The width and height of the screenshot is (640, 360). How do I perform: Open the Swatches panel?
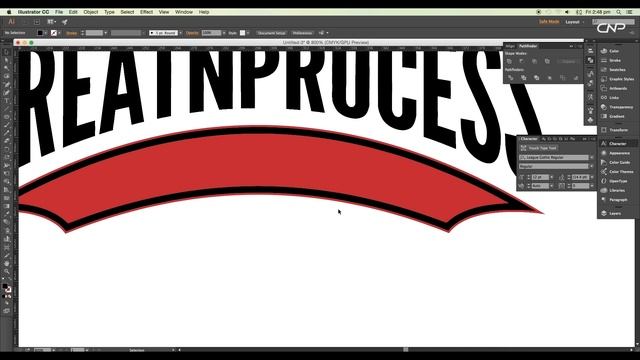[616, 70]
